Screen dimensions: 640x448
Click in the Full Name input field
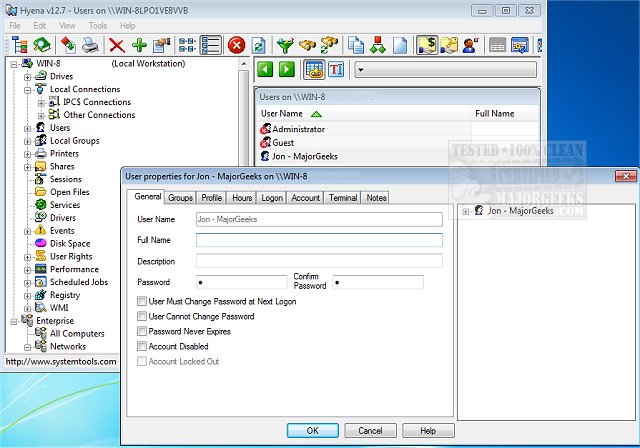[319, 240]
